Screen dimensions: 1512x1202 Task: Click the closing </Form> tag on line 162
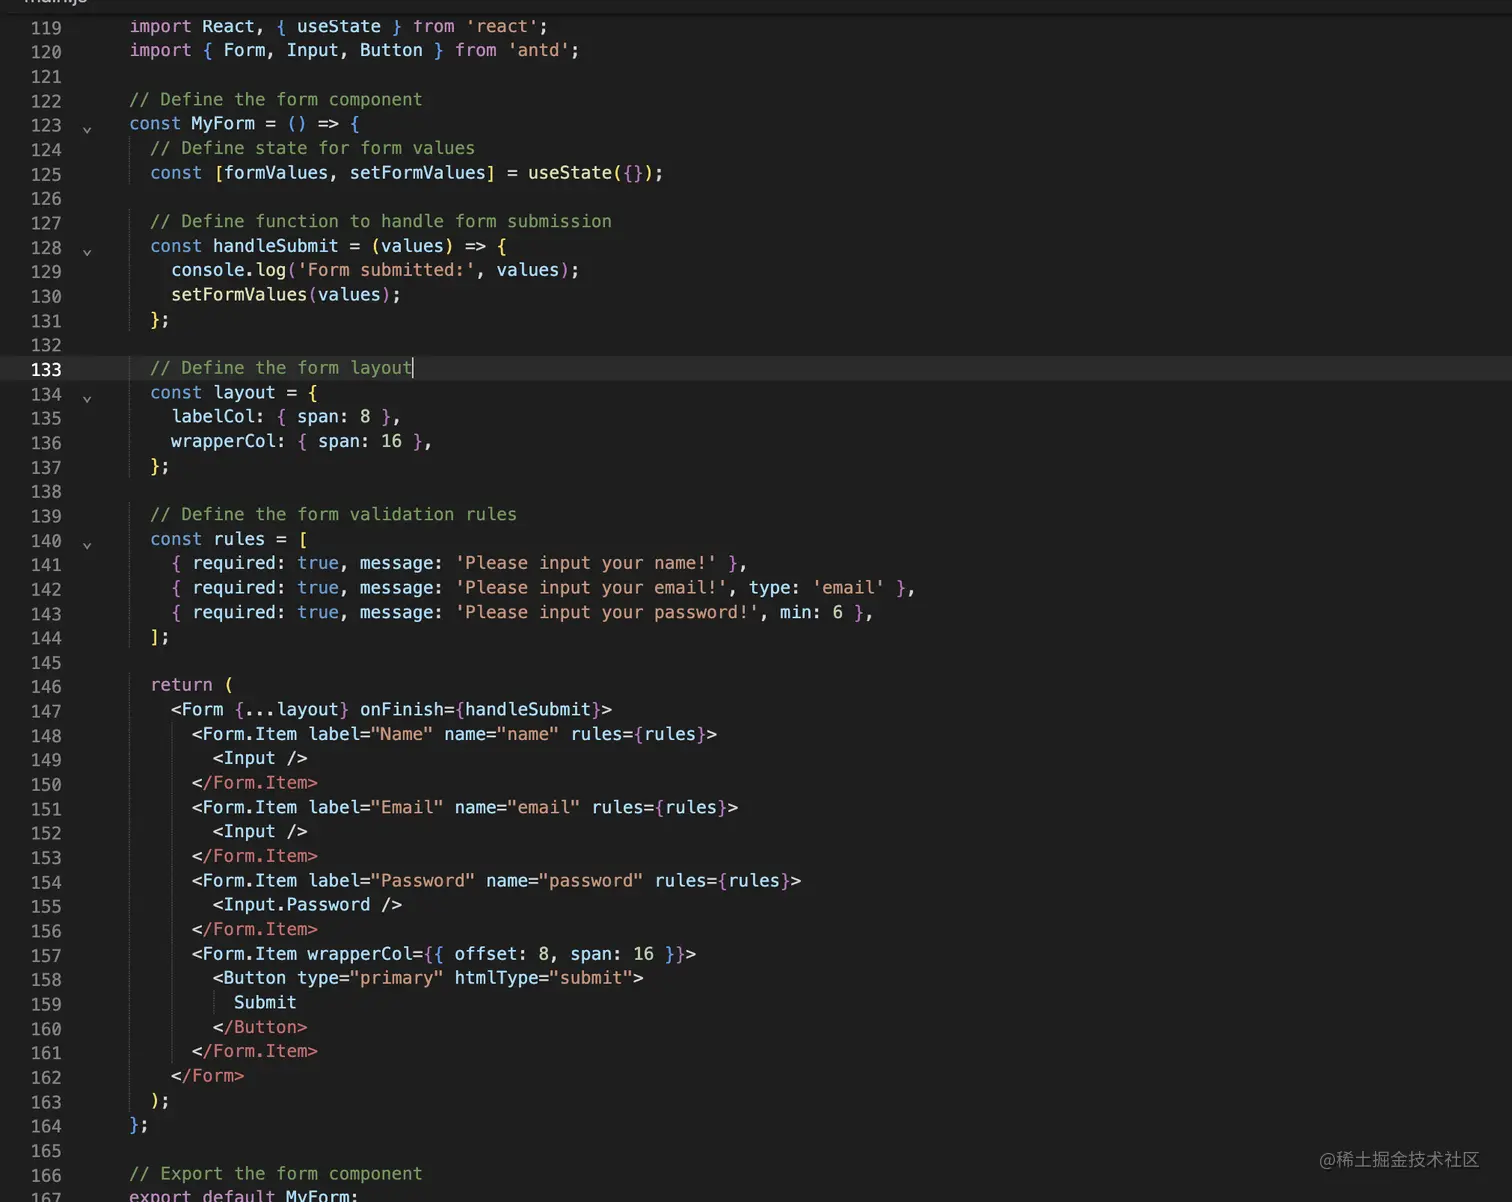208,1076
